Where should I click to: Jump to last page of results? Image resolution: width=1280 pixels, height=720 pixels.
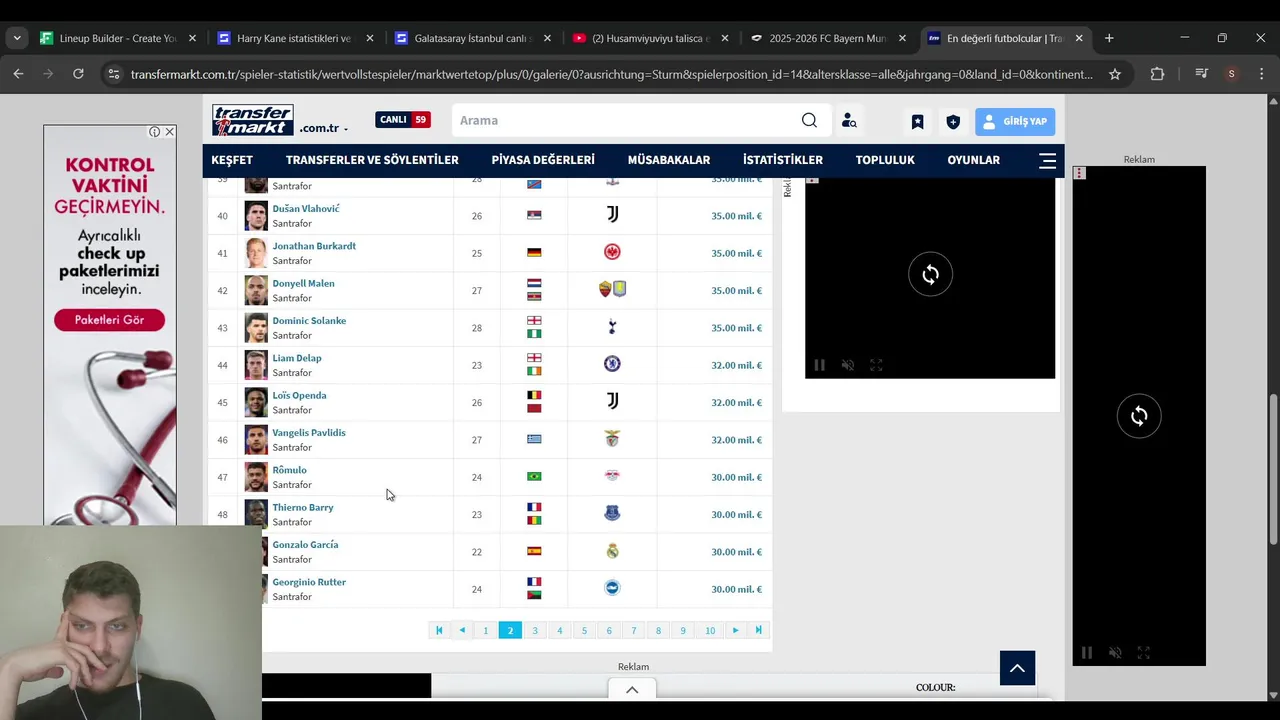coord(758,630)
